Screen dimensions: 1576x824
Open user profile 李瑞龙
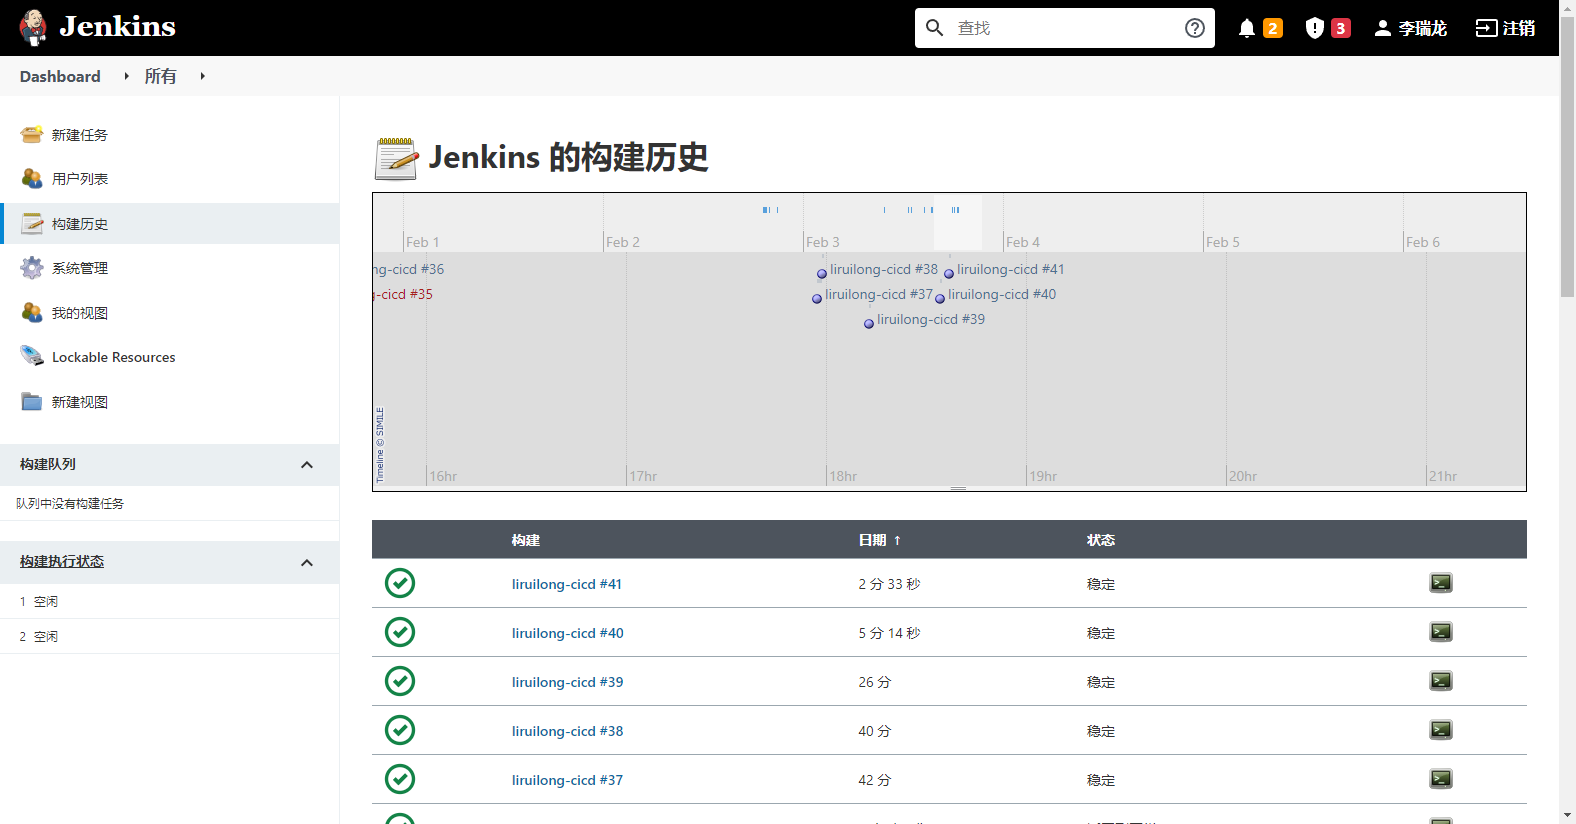point(1410,28)
